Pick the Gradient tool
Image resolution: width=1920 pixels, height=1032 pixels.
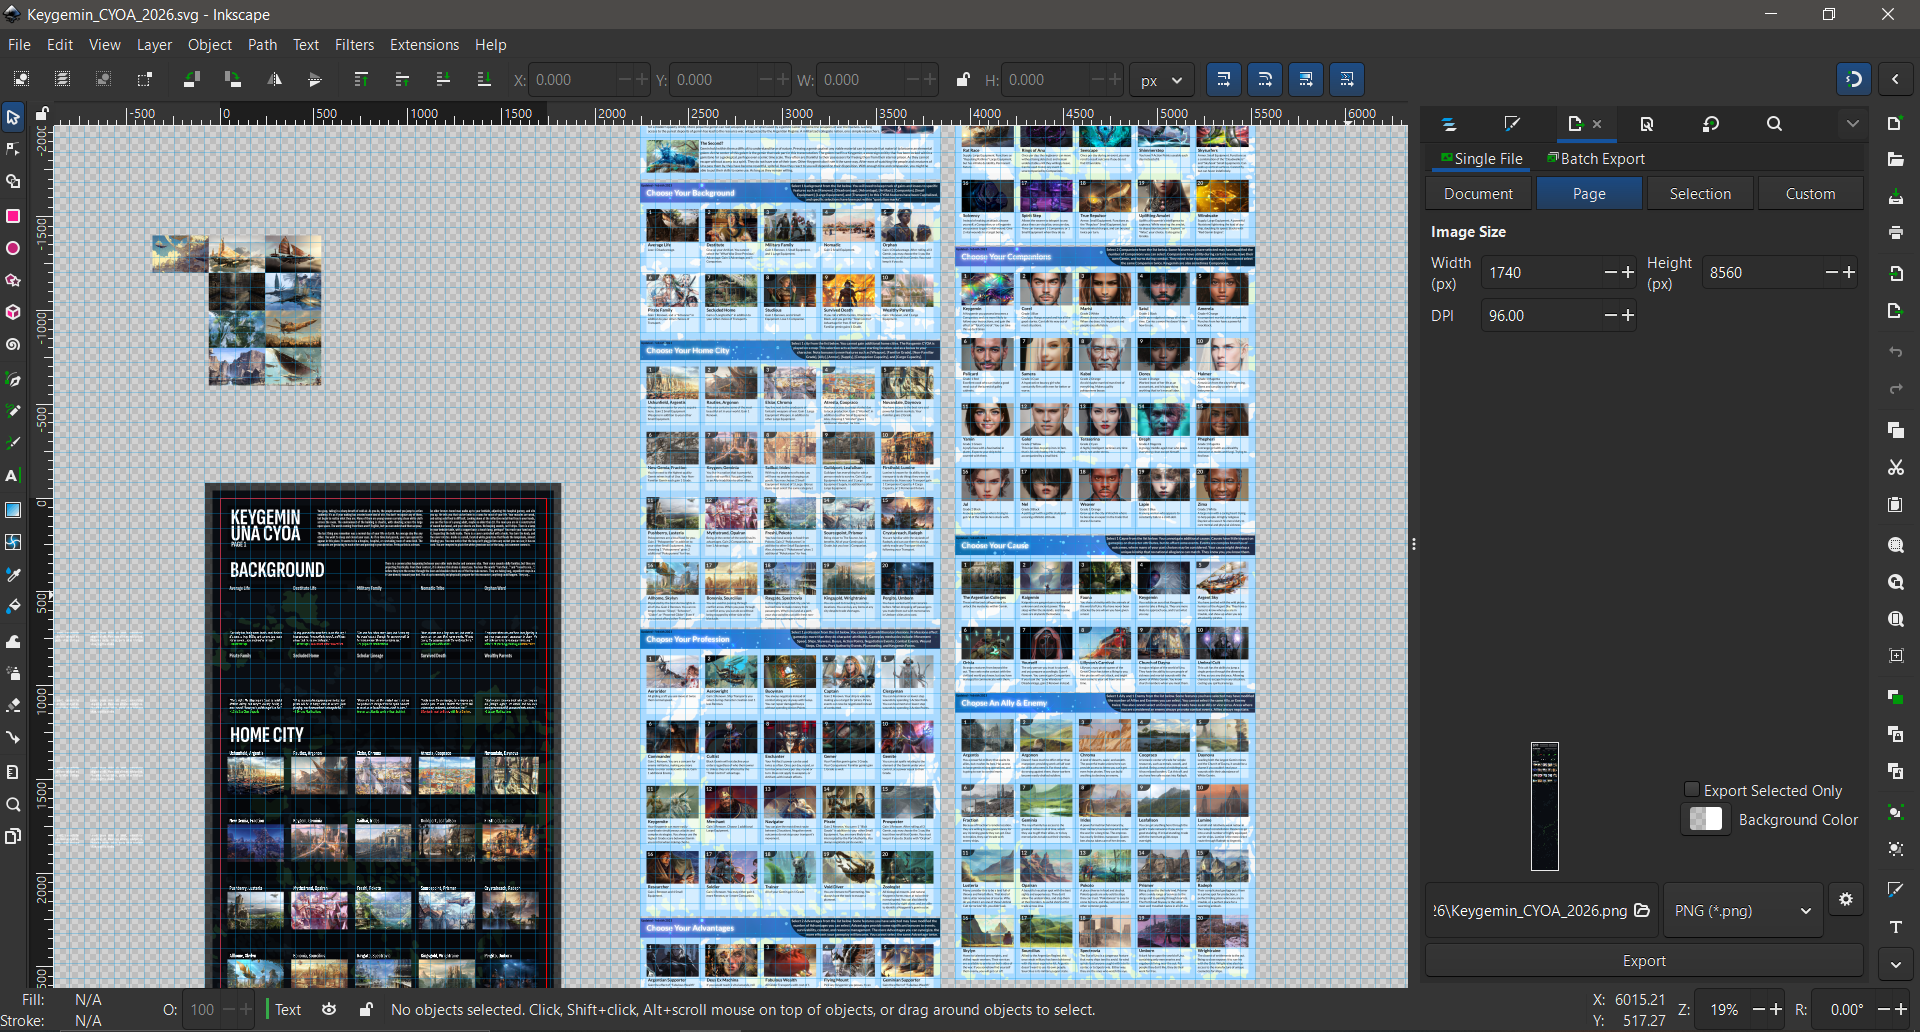[13, 510]
